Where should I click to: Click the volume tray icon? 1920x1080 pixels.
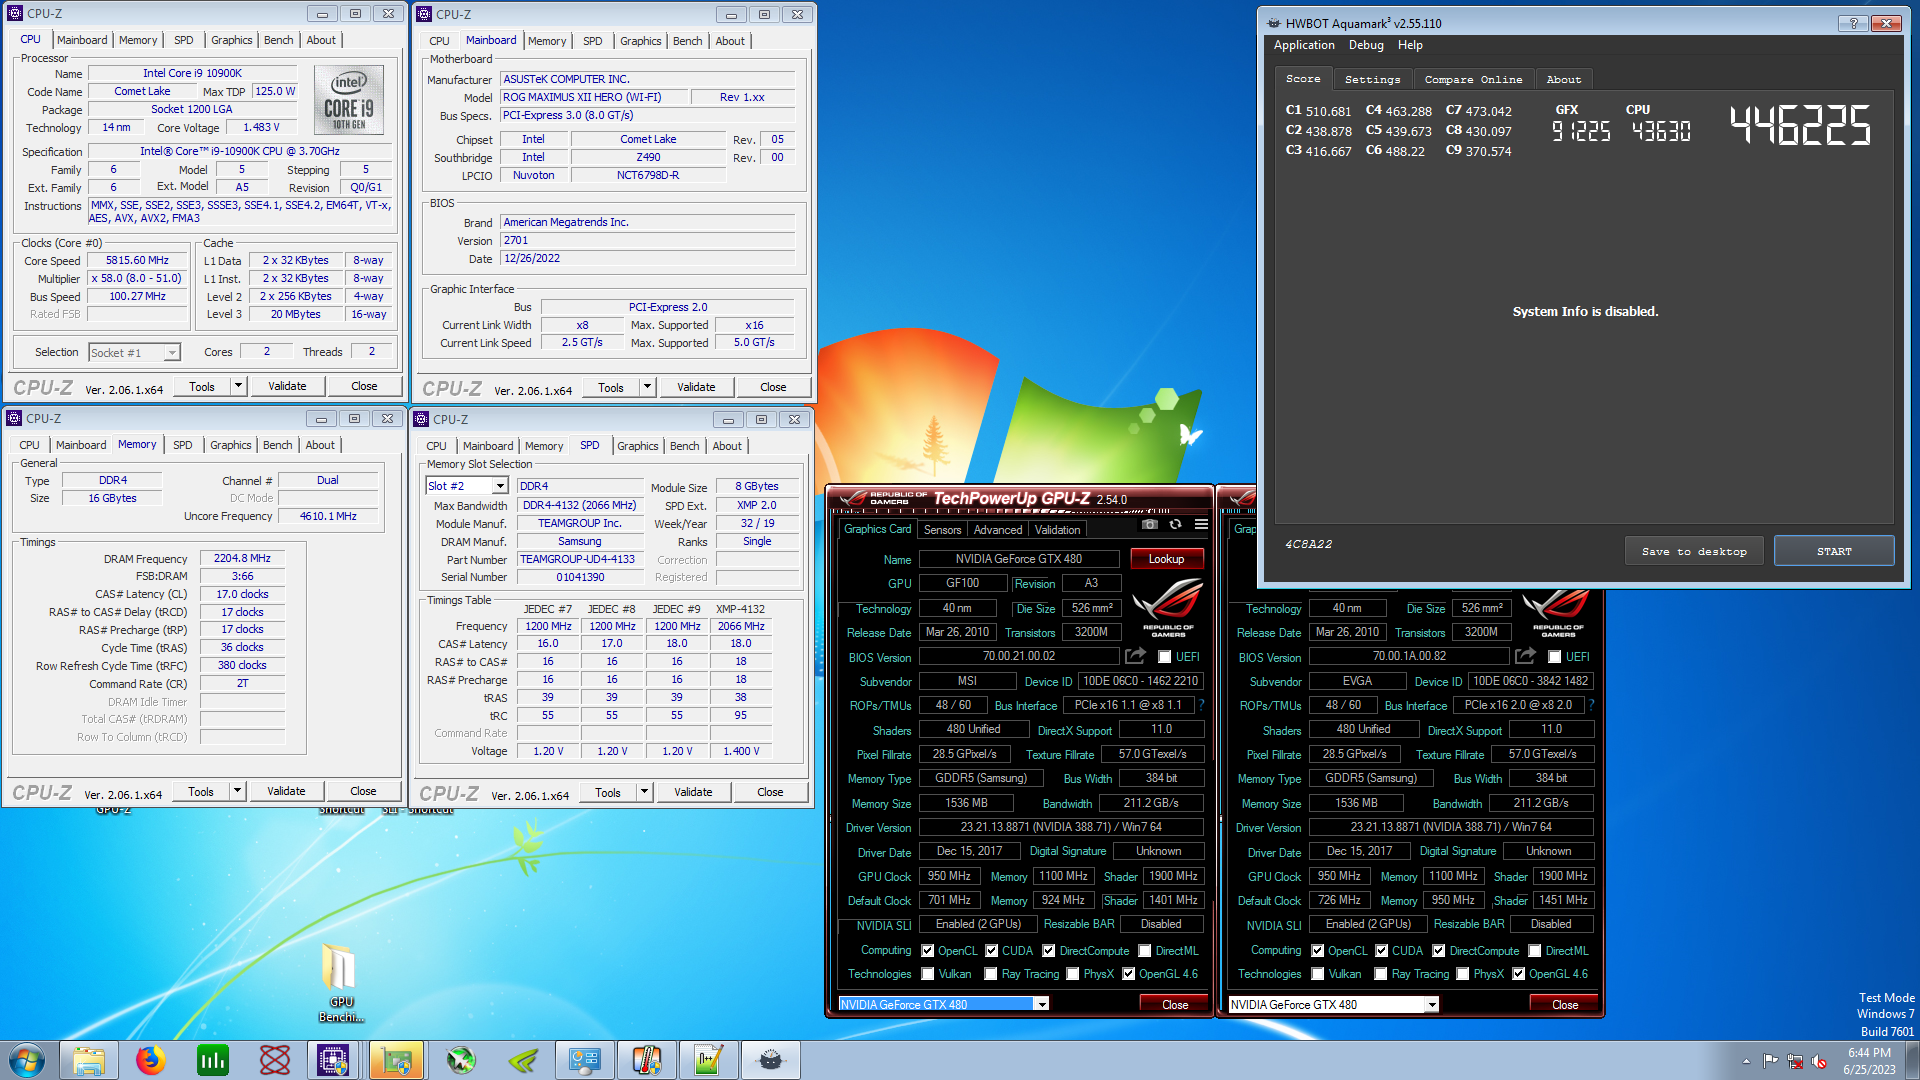(x=1819, y=1061)
